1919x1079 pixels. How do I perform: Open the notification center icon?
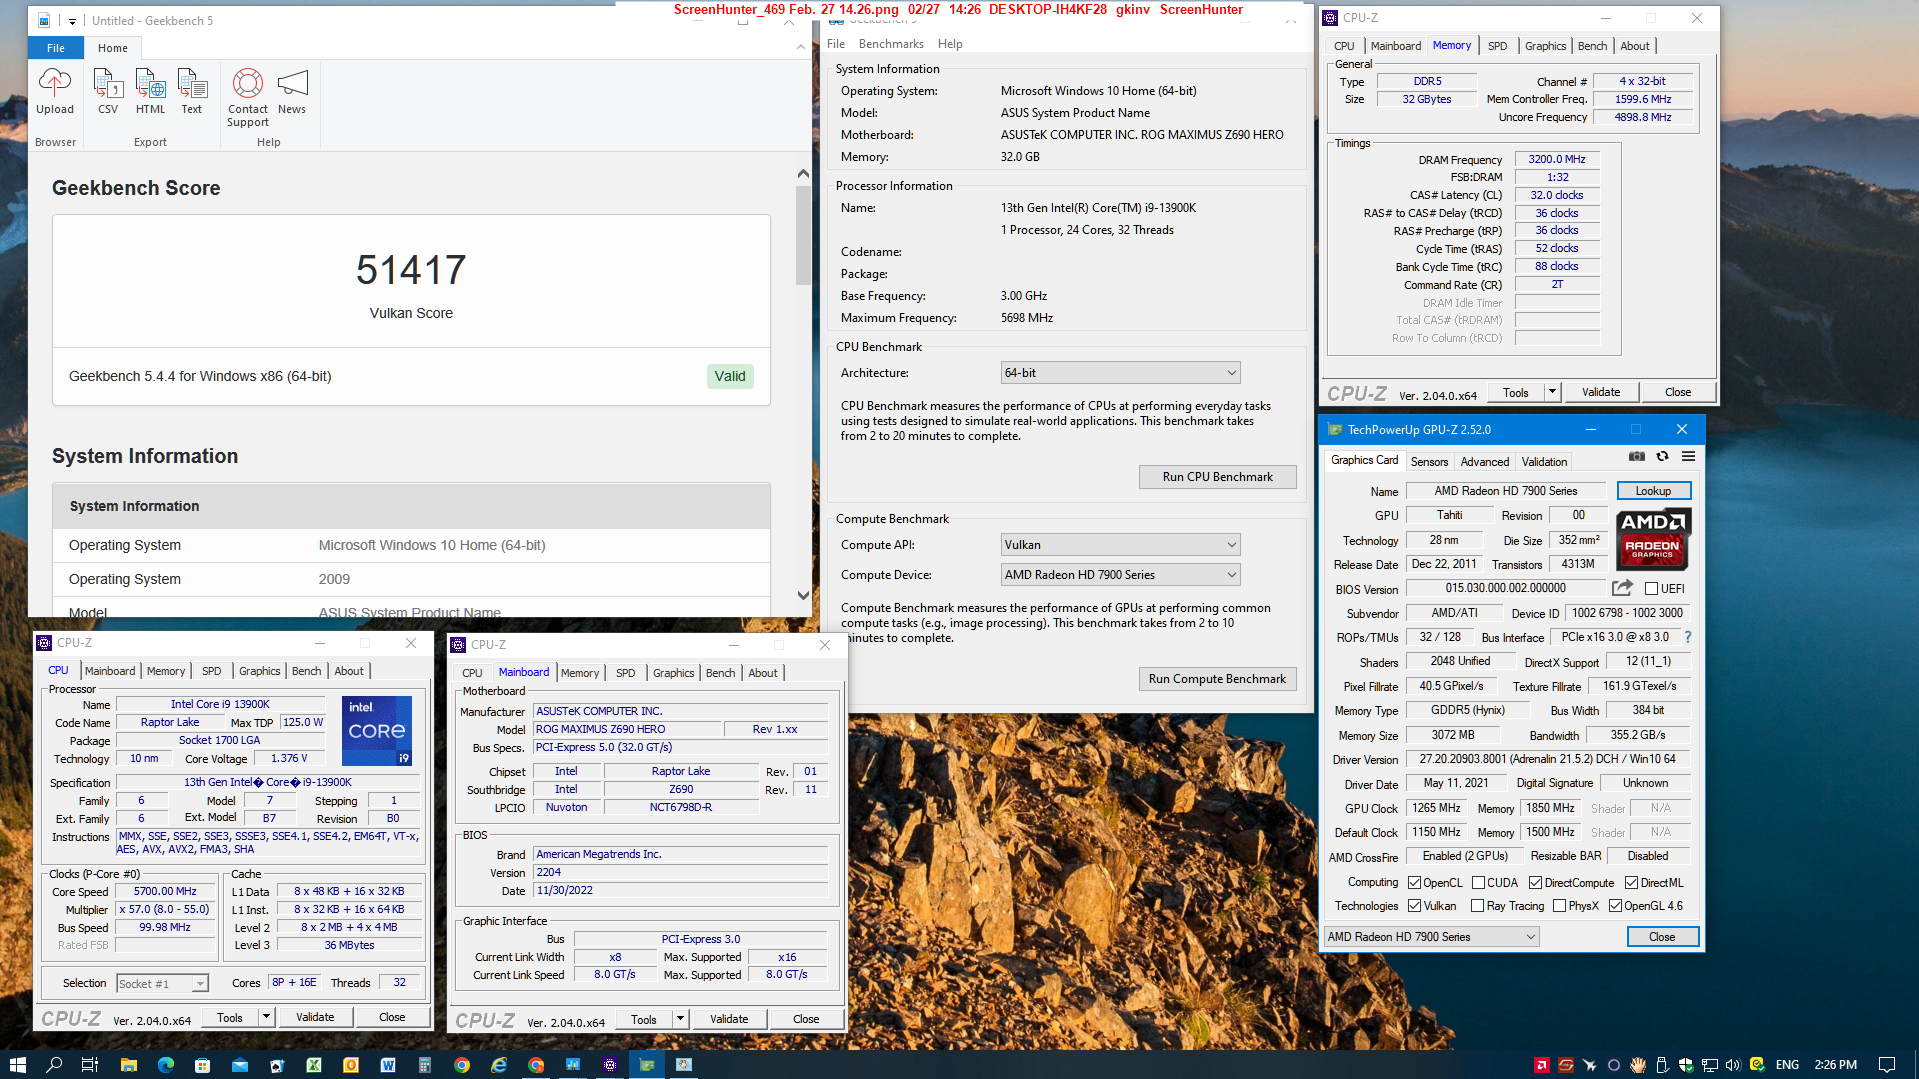(x=1887, y=1065)
